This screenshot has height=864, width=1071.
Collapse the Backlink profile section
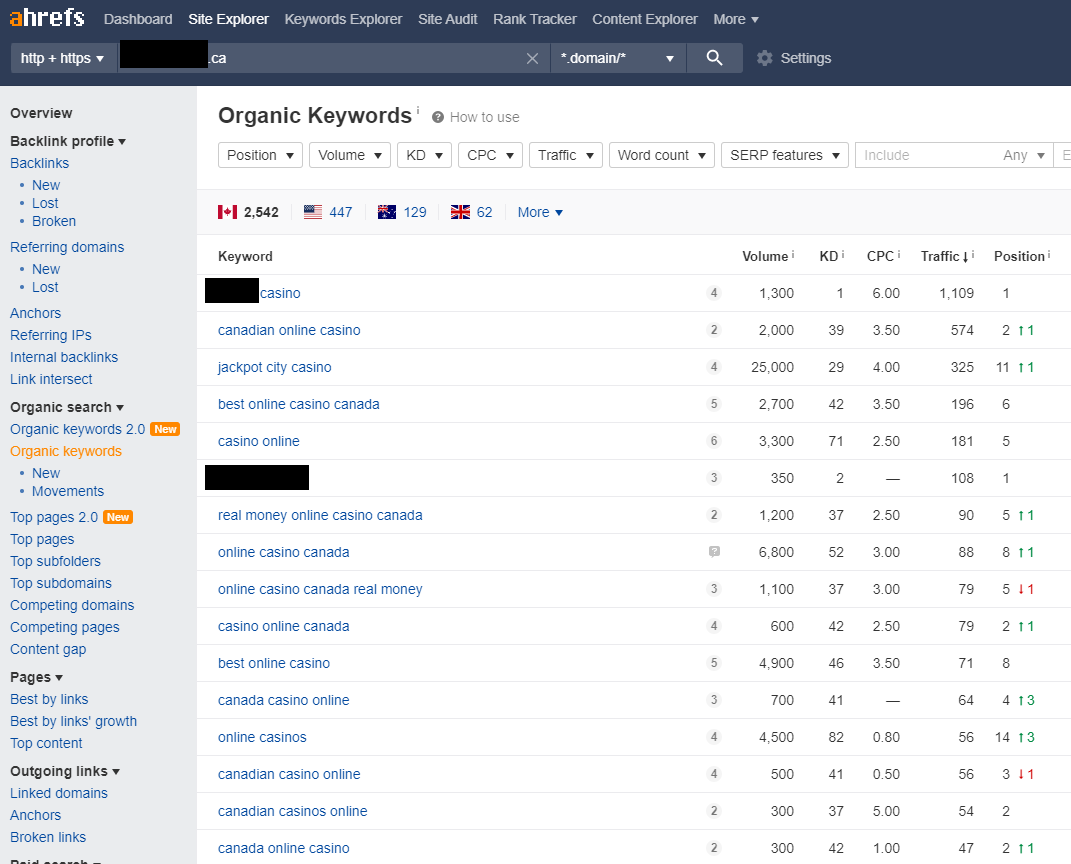pos(68,141)
